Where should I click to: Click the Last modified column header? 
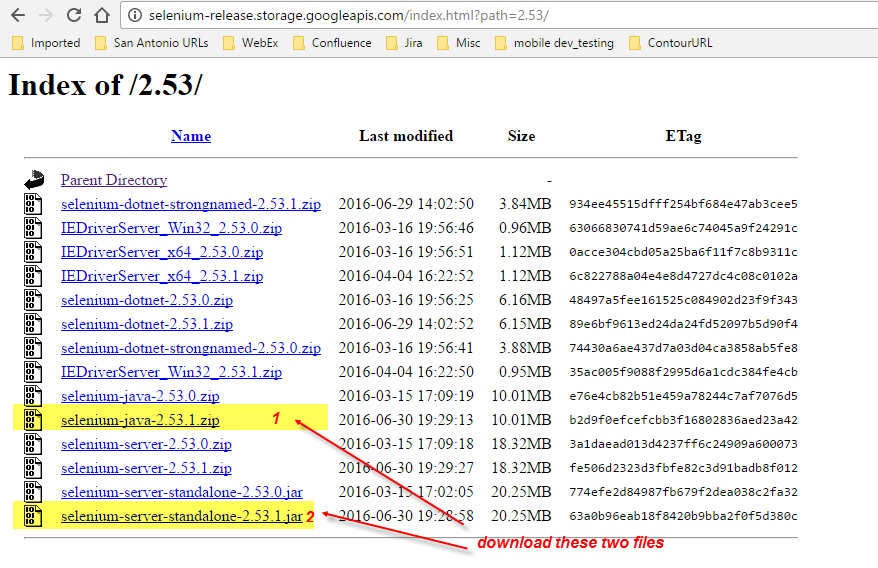tap(406, 136)
